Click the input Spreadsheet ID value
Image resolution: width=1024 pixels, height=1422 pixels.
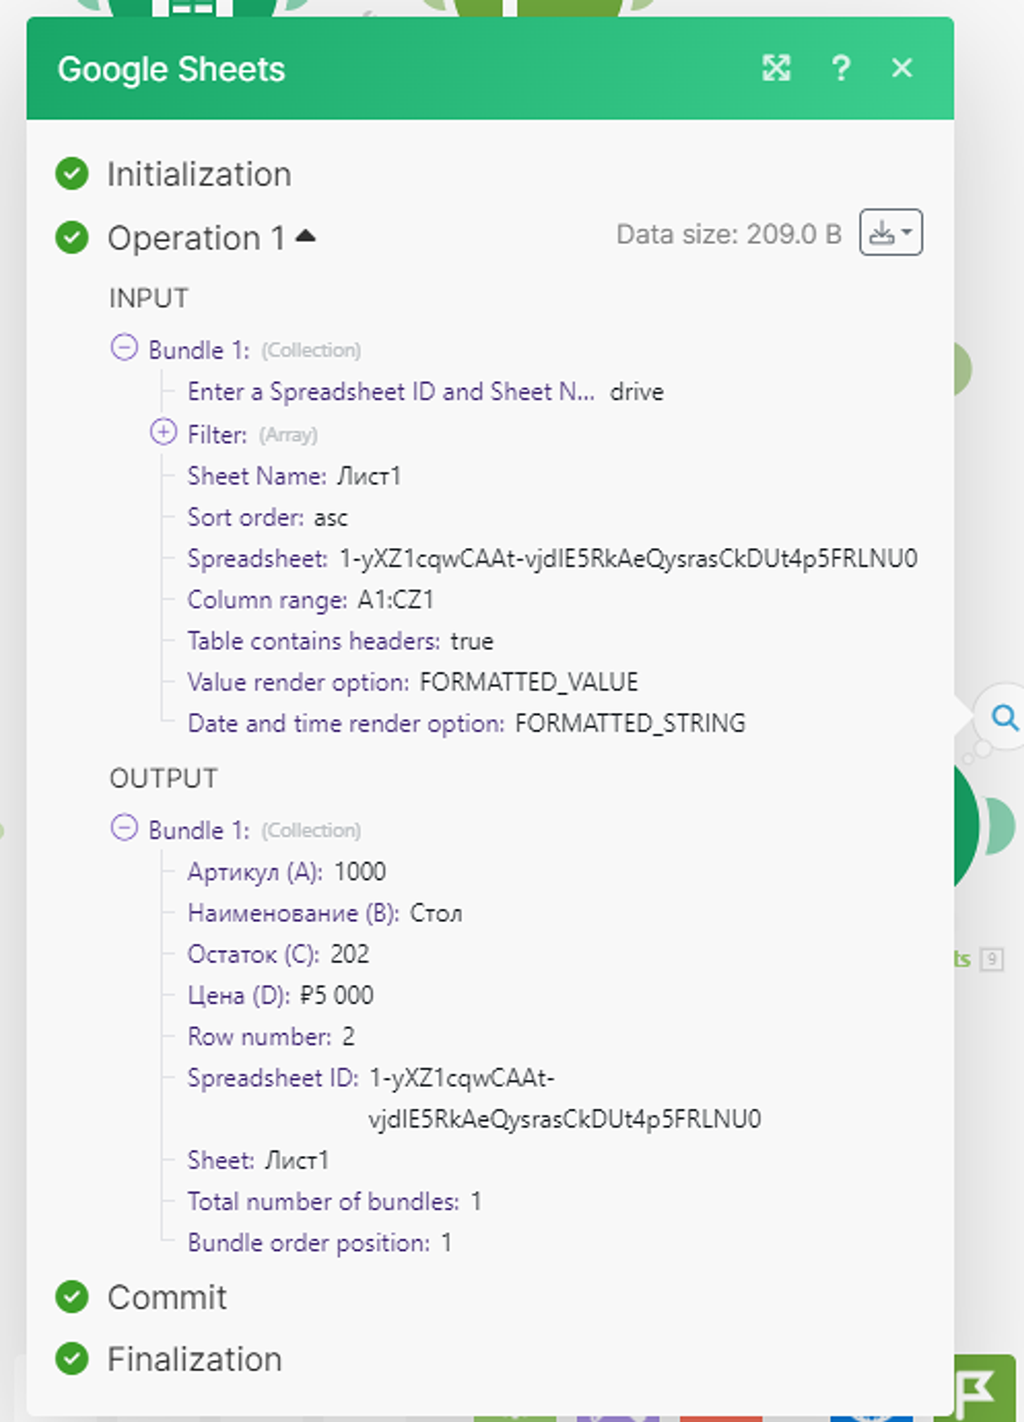(629, 558)
